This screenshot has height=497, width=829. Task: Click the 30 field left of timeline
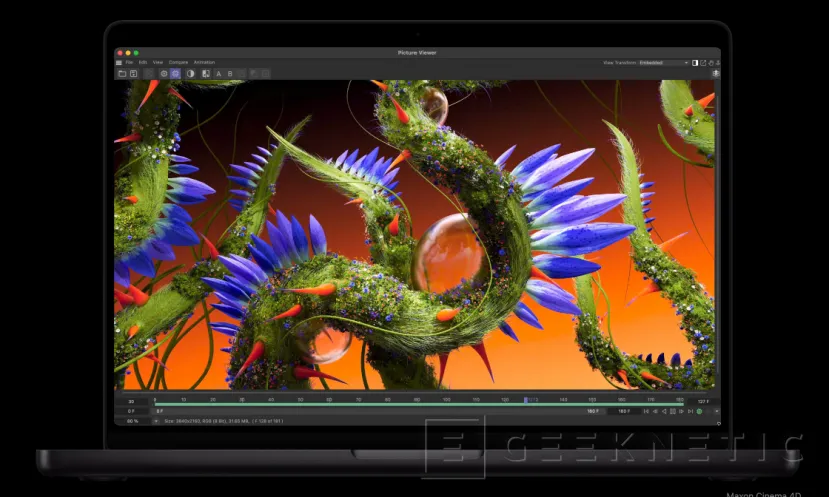[x=131, y=401]
